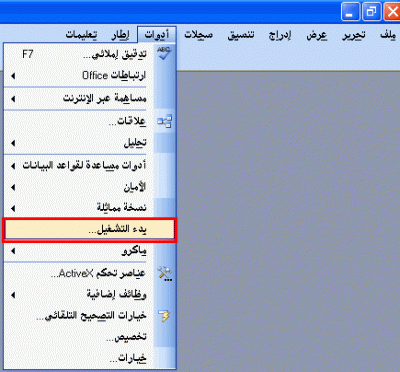400x372 pixels.
Task: Open the تعليمات (Help) menu
Action: coord(81,35)
